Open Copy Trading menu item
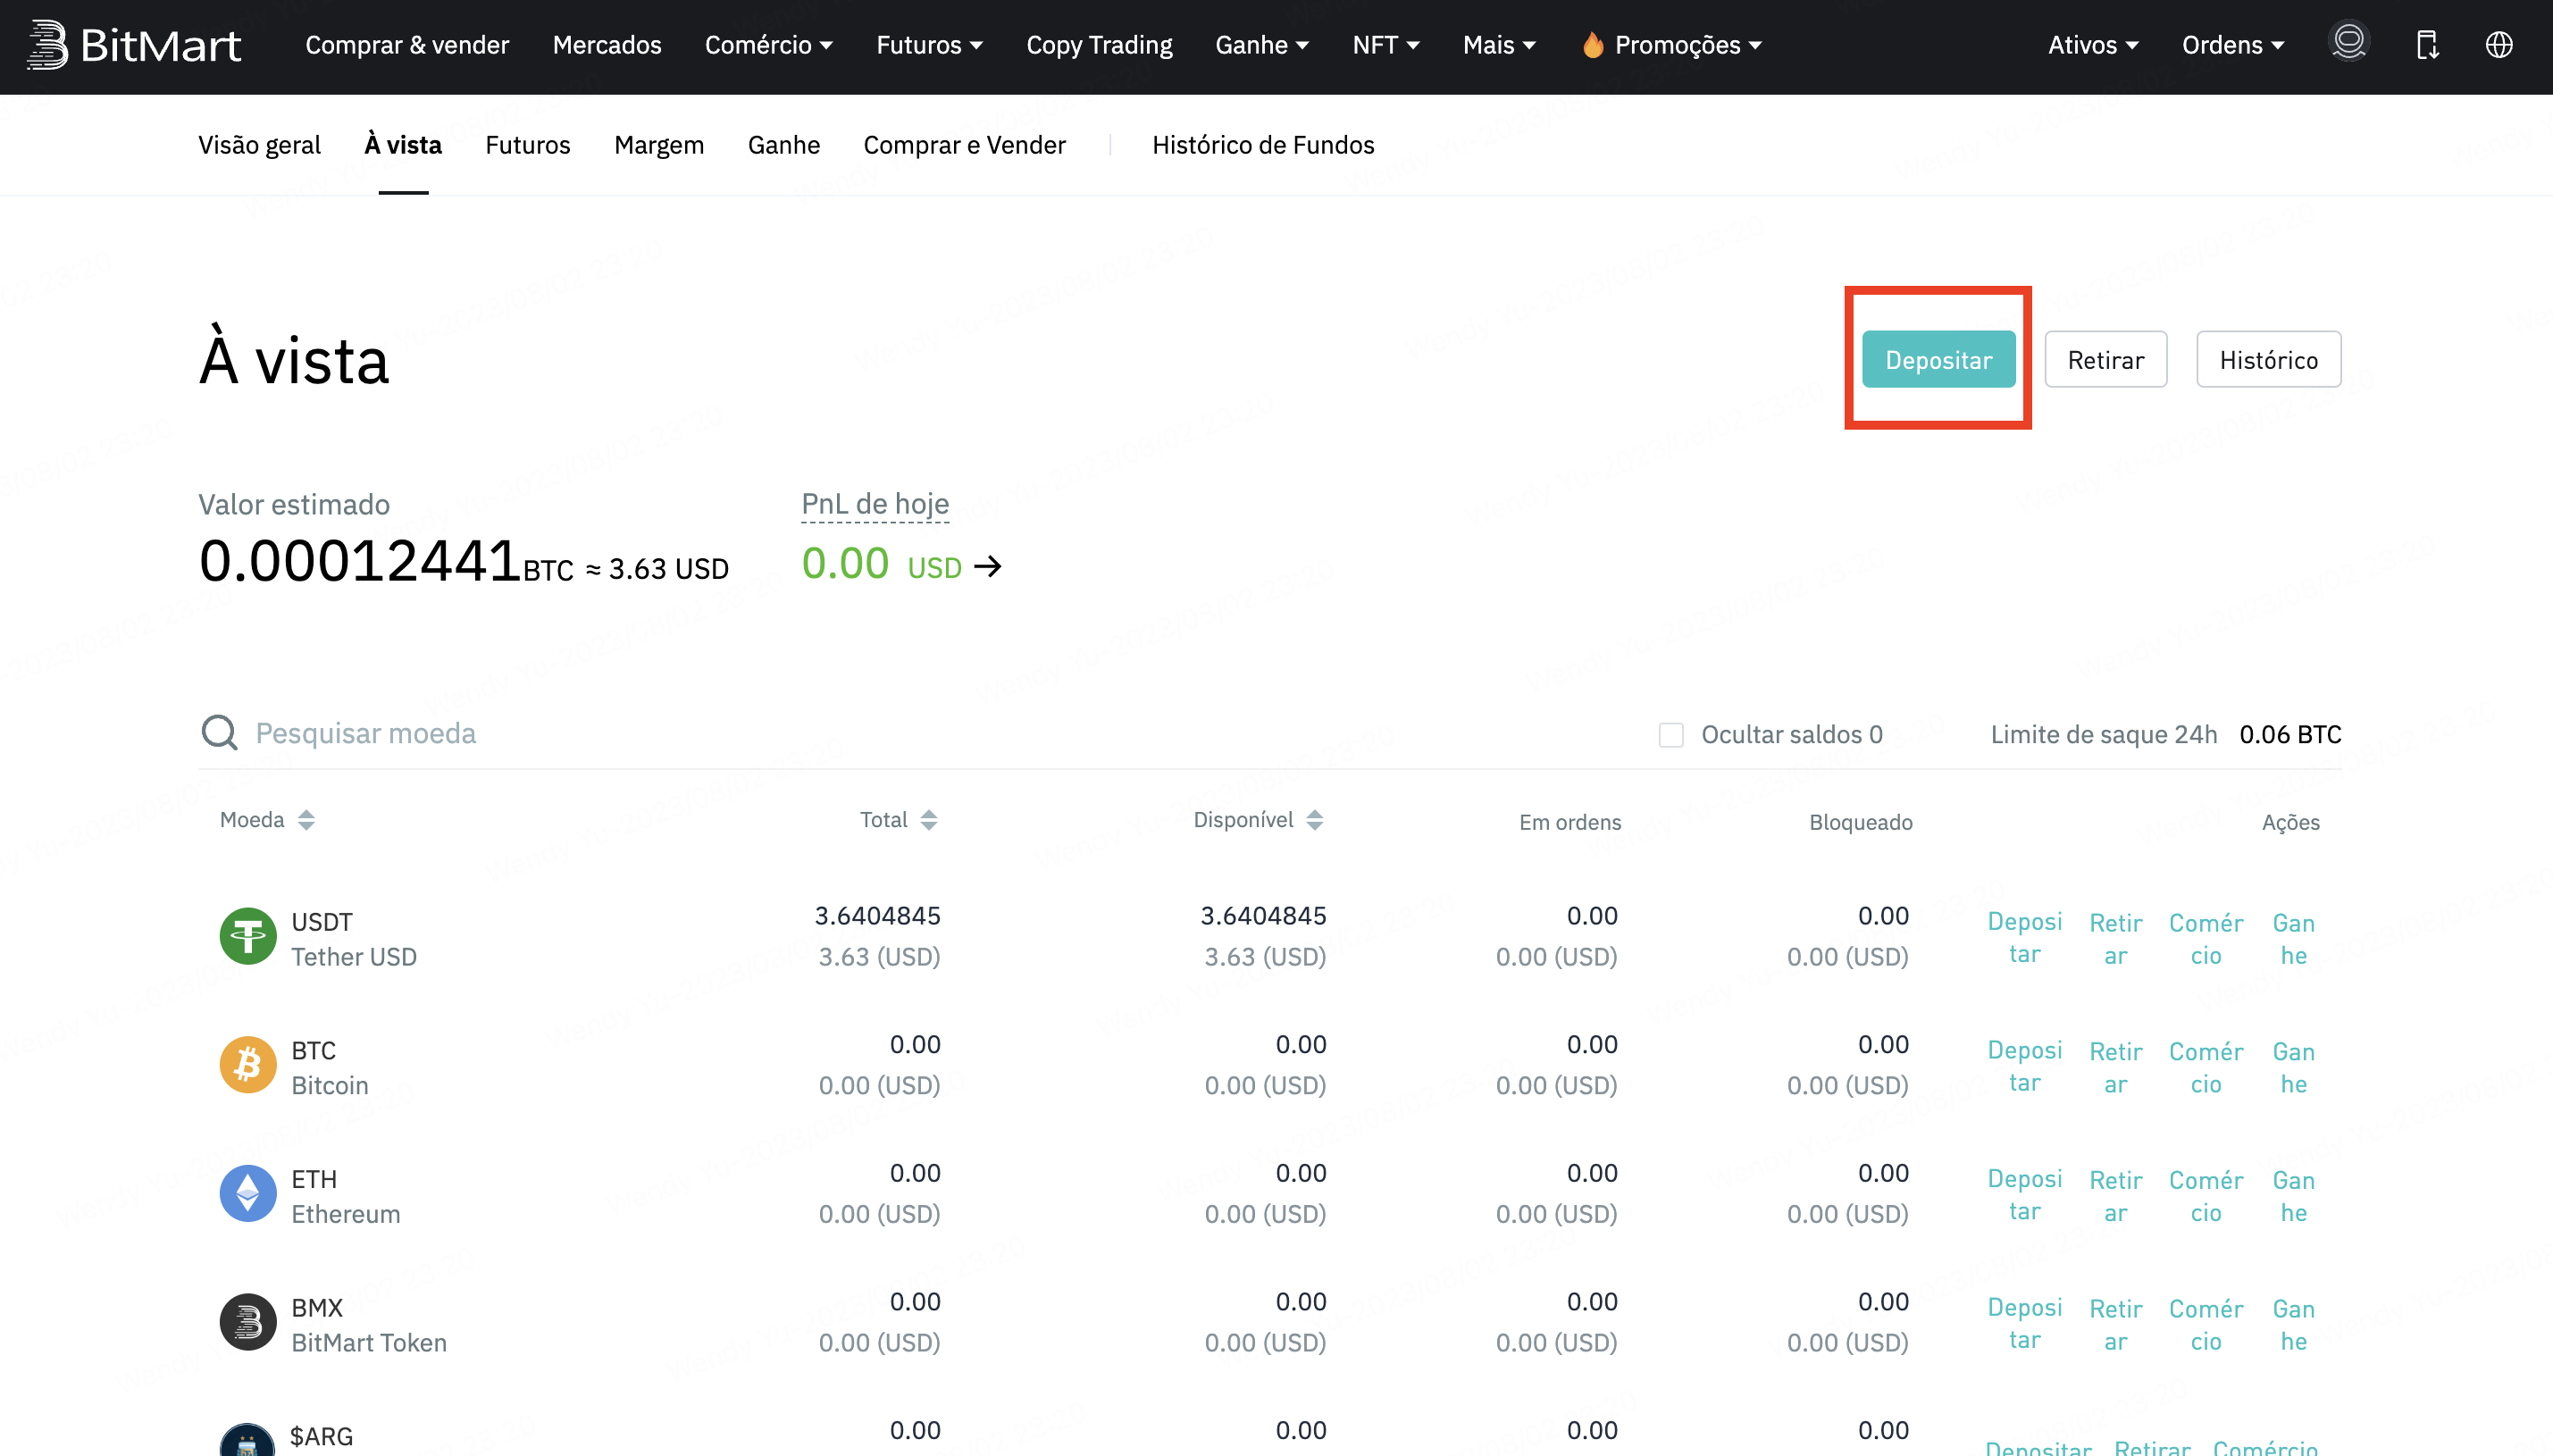The width and height of the screenshot is (2553, 1456). tap(1099, 45)
